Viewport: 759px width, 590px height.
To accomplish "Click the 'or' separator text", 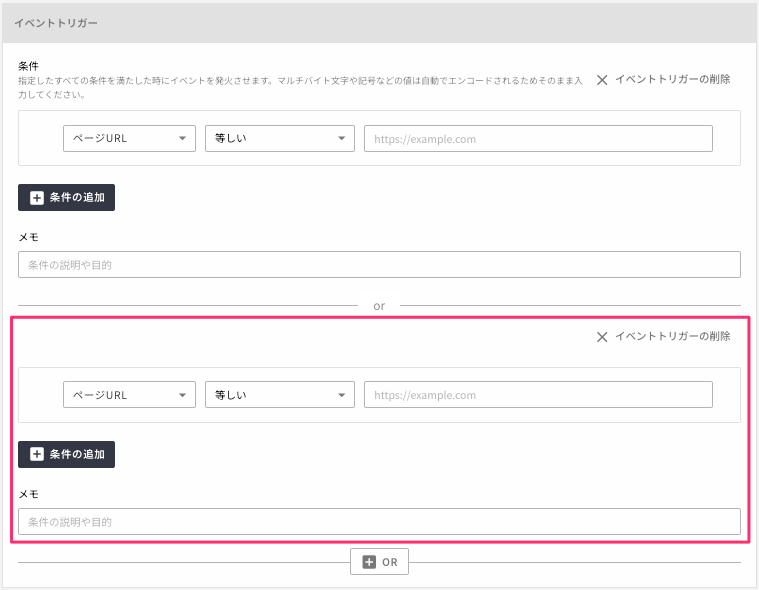I will coord(379,306).
